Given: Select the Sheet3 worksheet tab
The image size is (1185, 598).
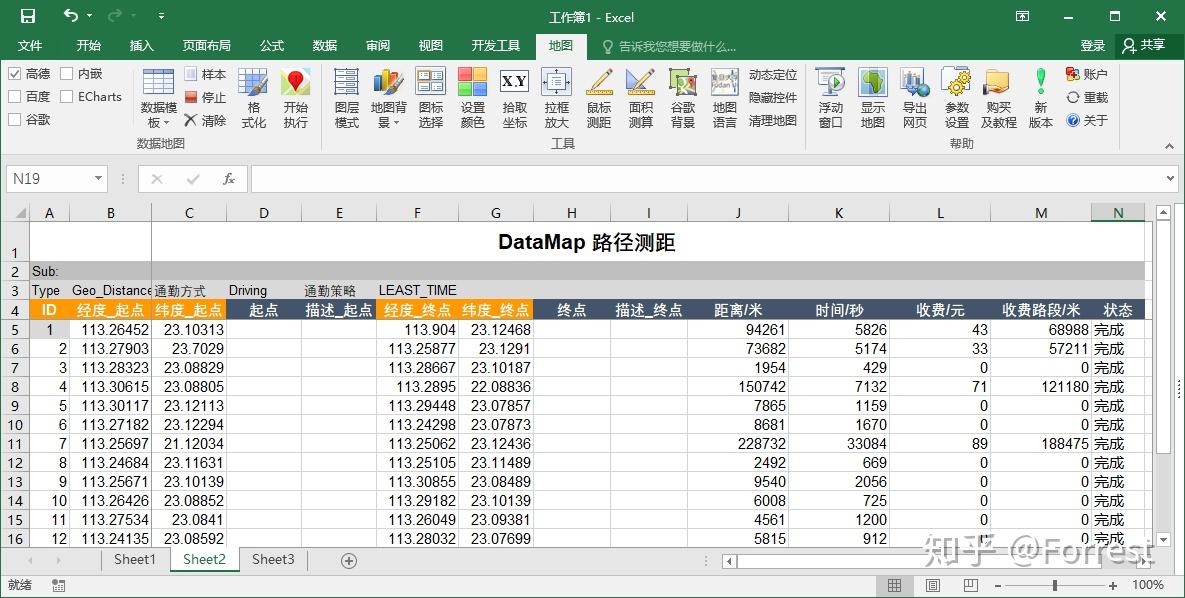Looking at the screenshot, I should click(272, 560).
